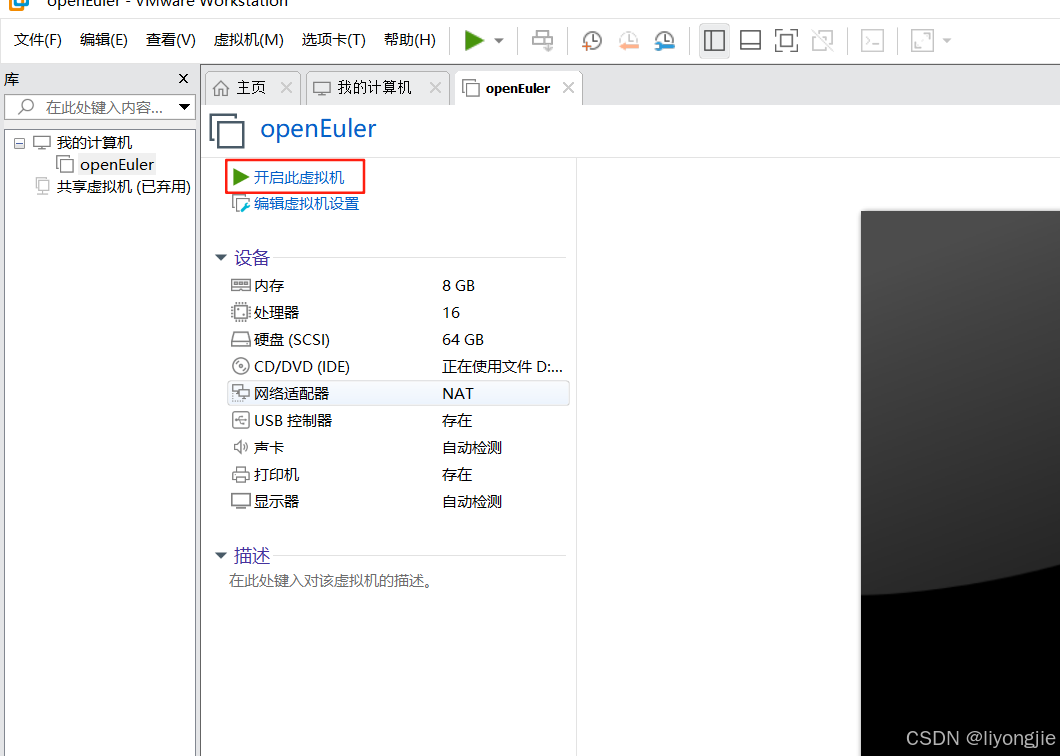1060x756 pixels.
Task: Open the 帮助(H) menu
Action: 410,40
